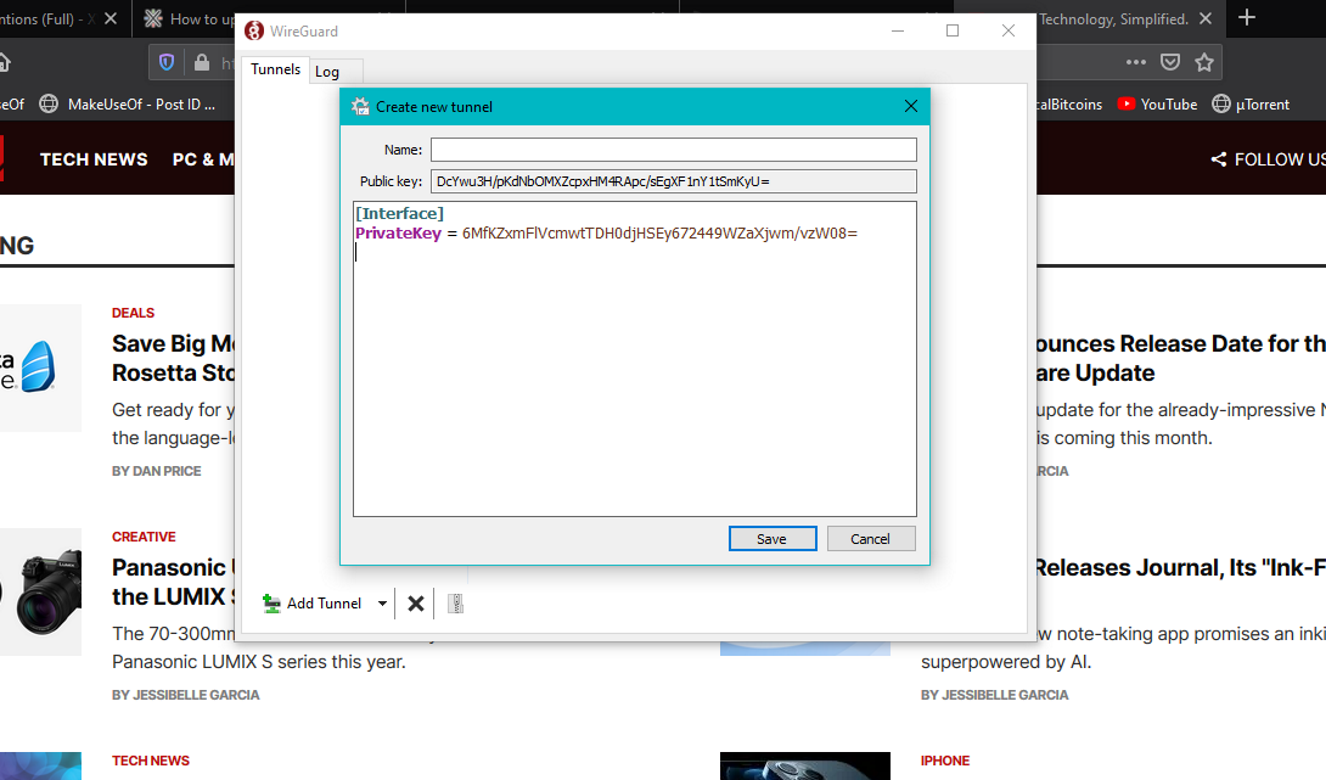Screen dimensions: 1326x780
Task: Open the µTorrent bookmark
Action: click(x=1251, y=104)
